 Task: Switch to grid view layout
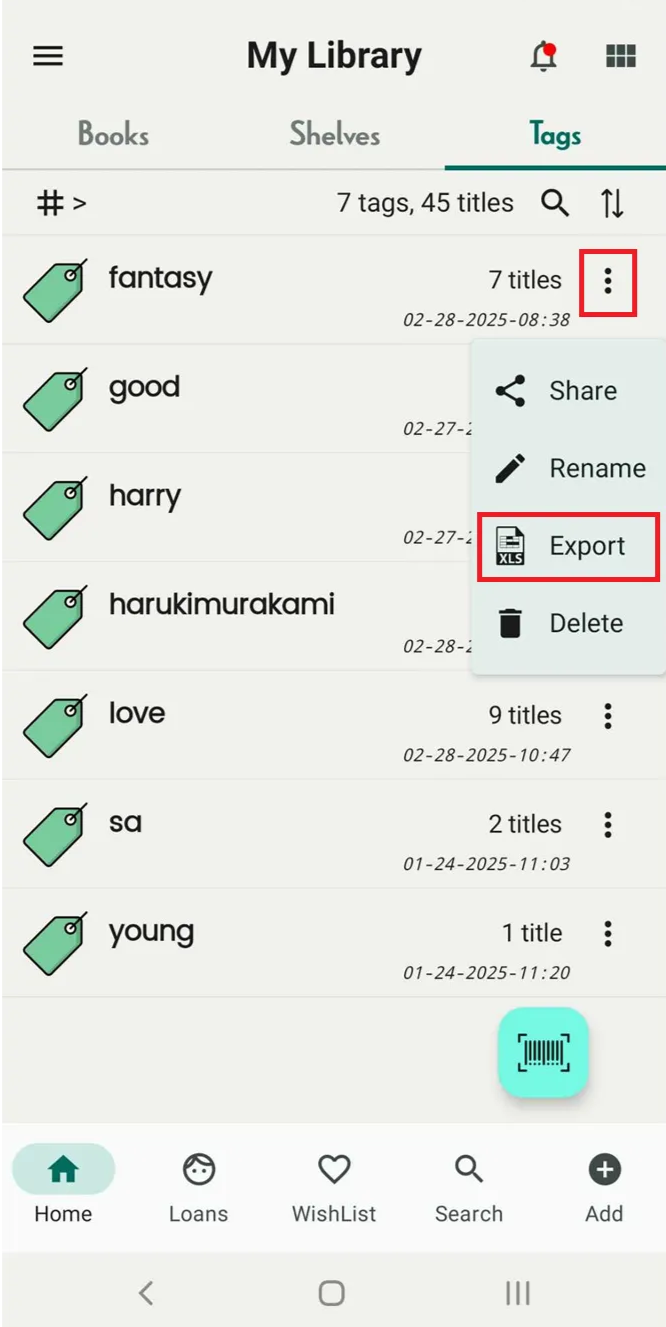[621, 56]
